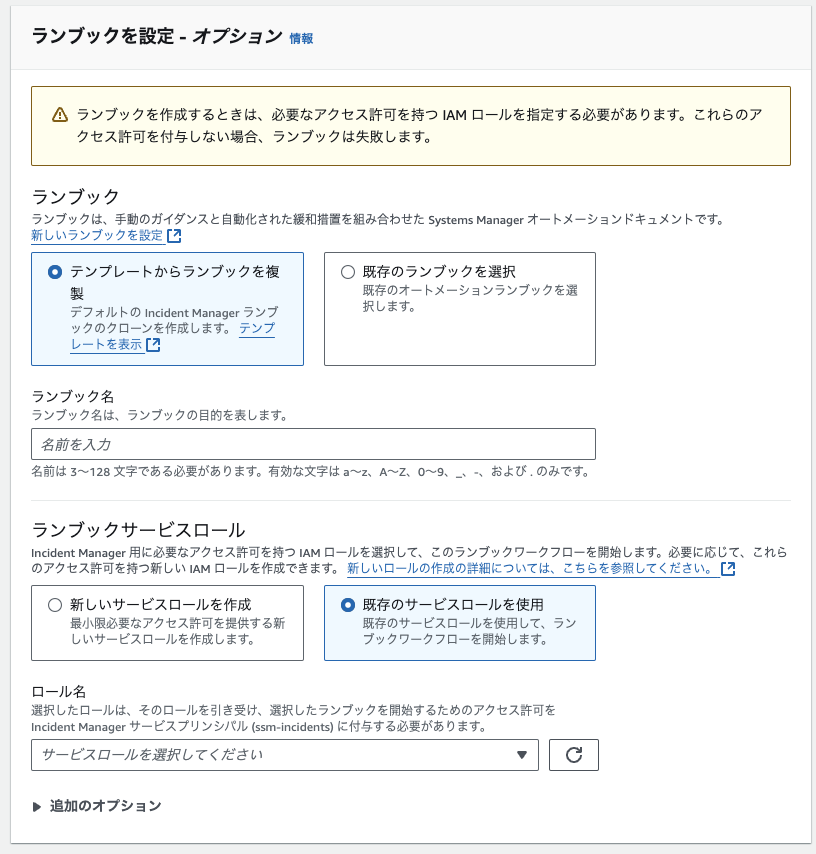Click the 新しいサービスロールを作成 option card
The height and width of the screenshot is (854, 816).
(167, 623)
